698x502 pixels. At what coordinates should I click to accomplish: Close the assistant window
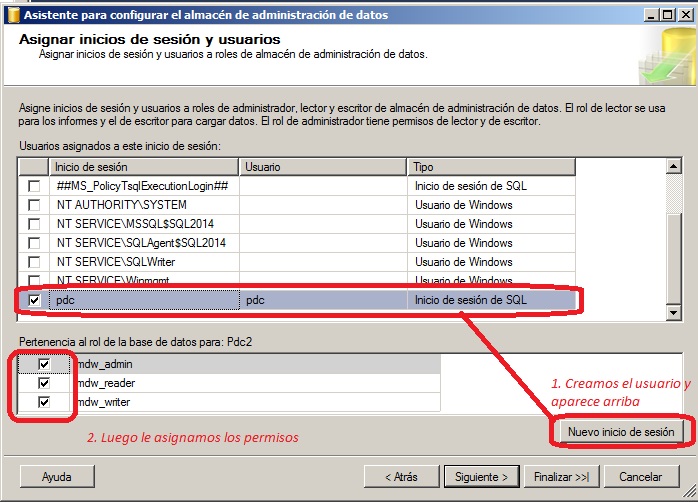686,15
